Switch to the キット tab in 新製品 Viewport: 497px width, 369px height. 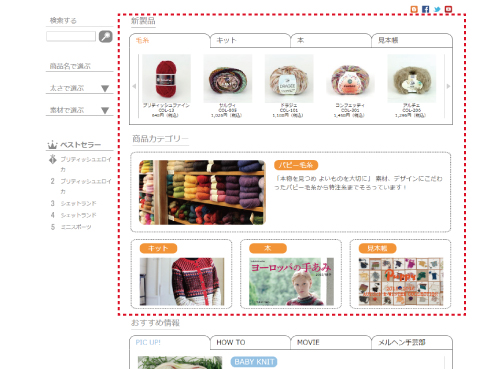coord(250,40)
